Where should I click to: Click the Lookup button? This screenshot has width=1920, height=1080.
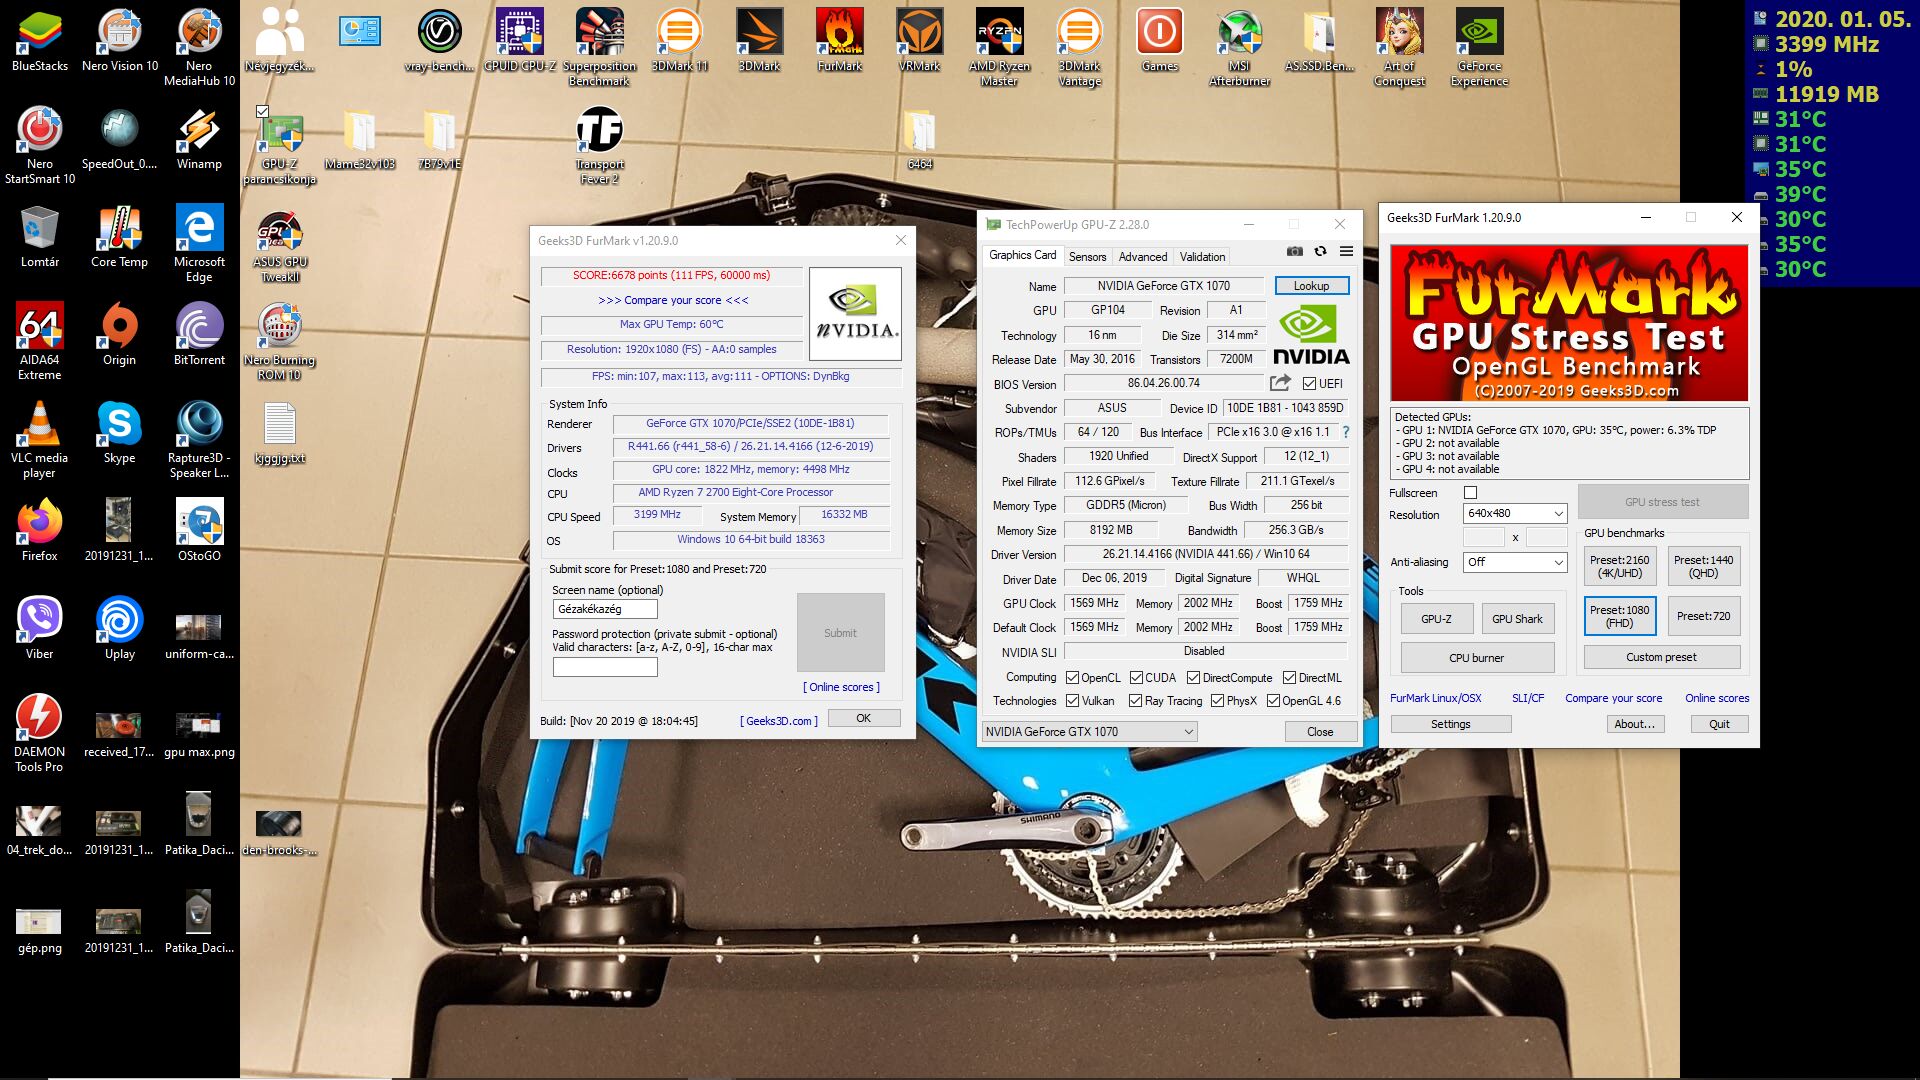1311,286
